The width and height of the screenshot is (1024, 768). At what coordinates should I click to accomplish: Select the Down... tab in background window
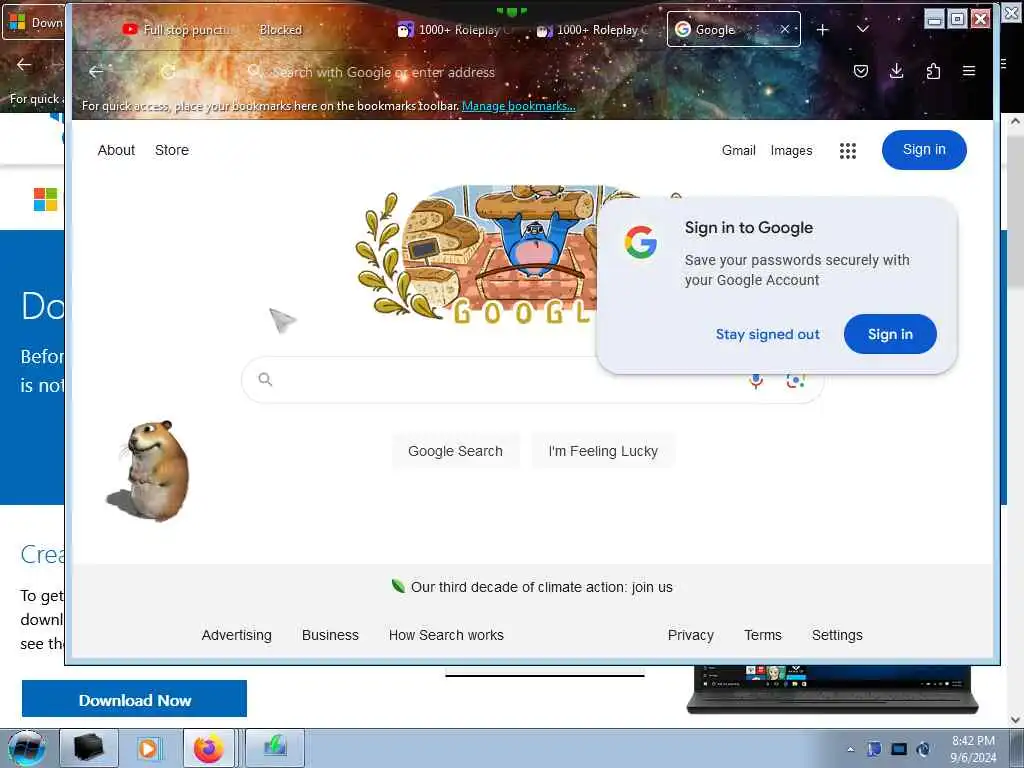(x=34, y=23)
